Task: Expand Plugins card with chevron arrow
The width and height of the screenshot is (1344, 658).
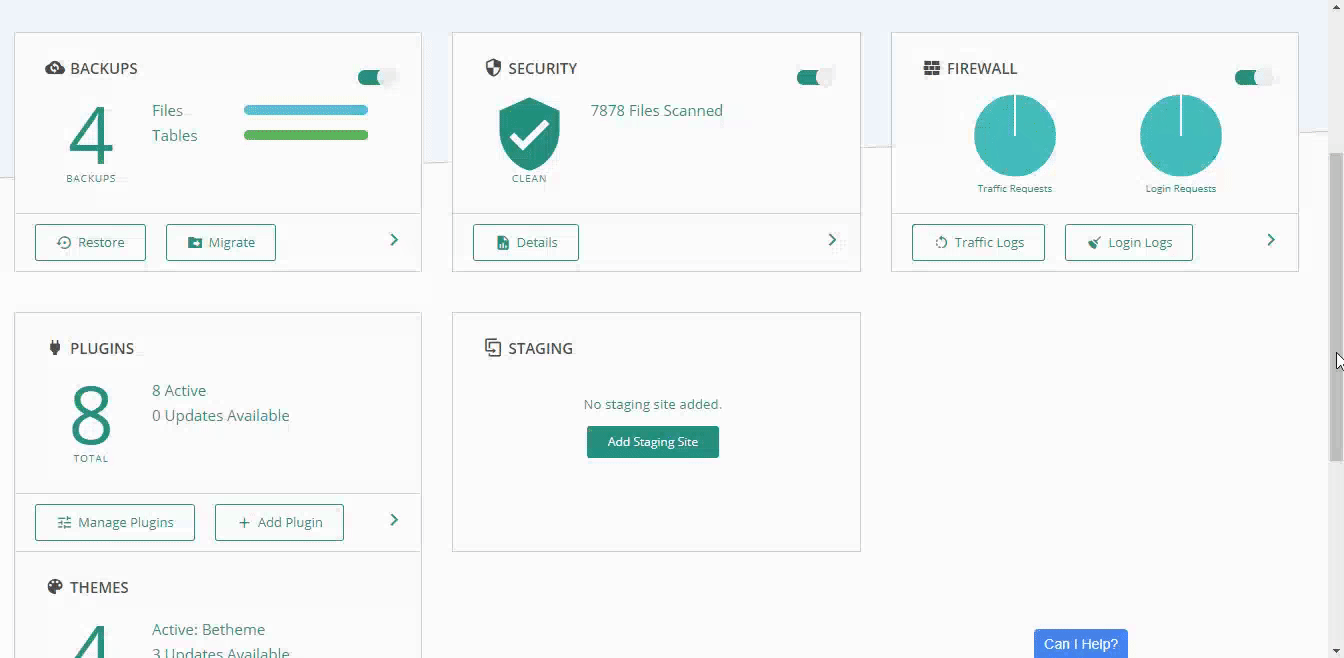Action: (x=394, y=520)
